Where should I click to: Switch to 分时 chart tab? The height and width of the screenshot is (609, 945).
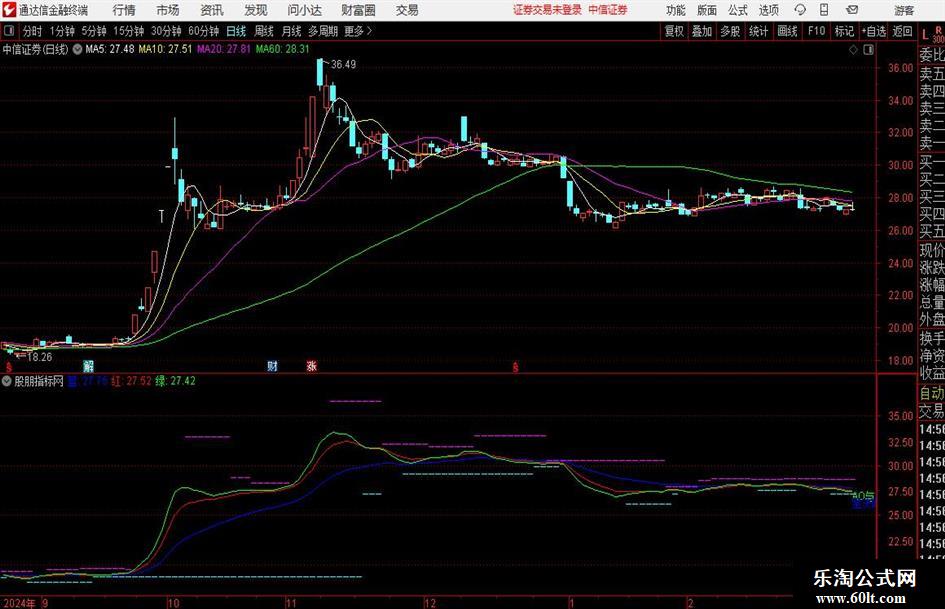tap(32, 31)
